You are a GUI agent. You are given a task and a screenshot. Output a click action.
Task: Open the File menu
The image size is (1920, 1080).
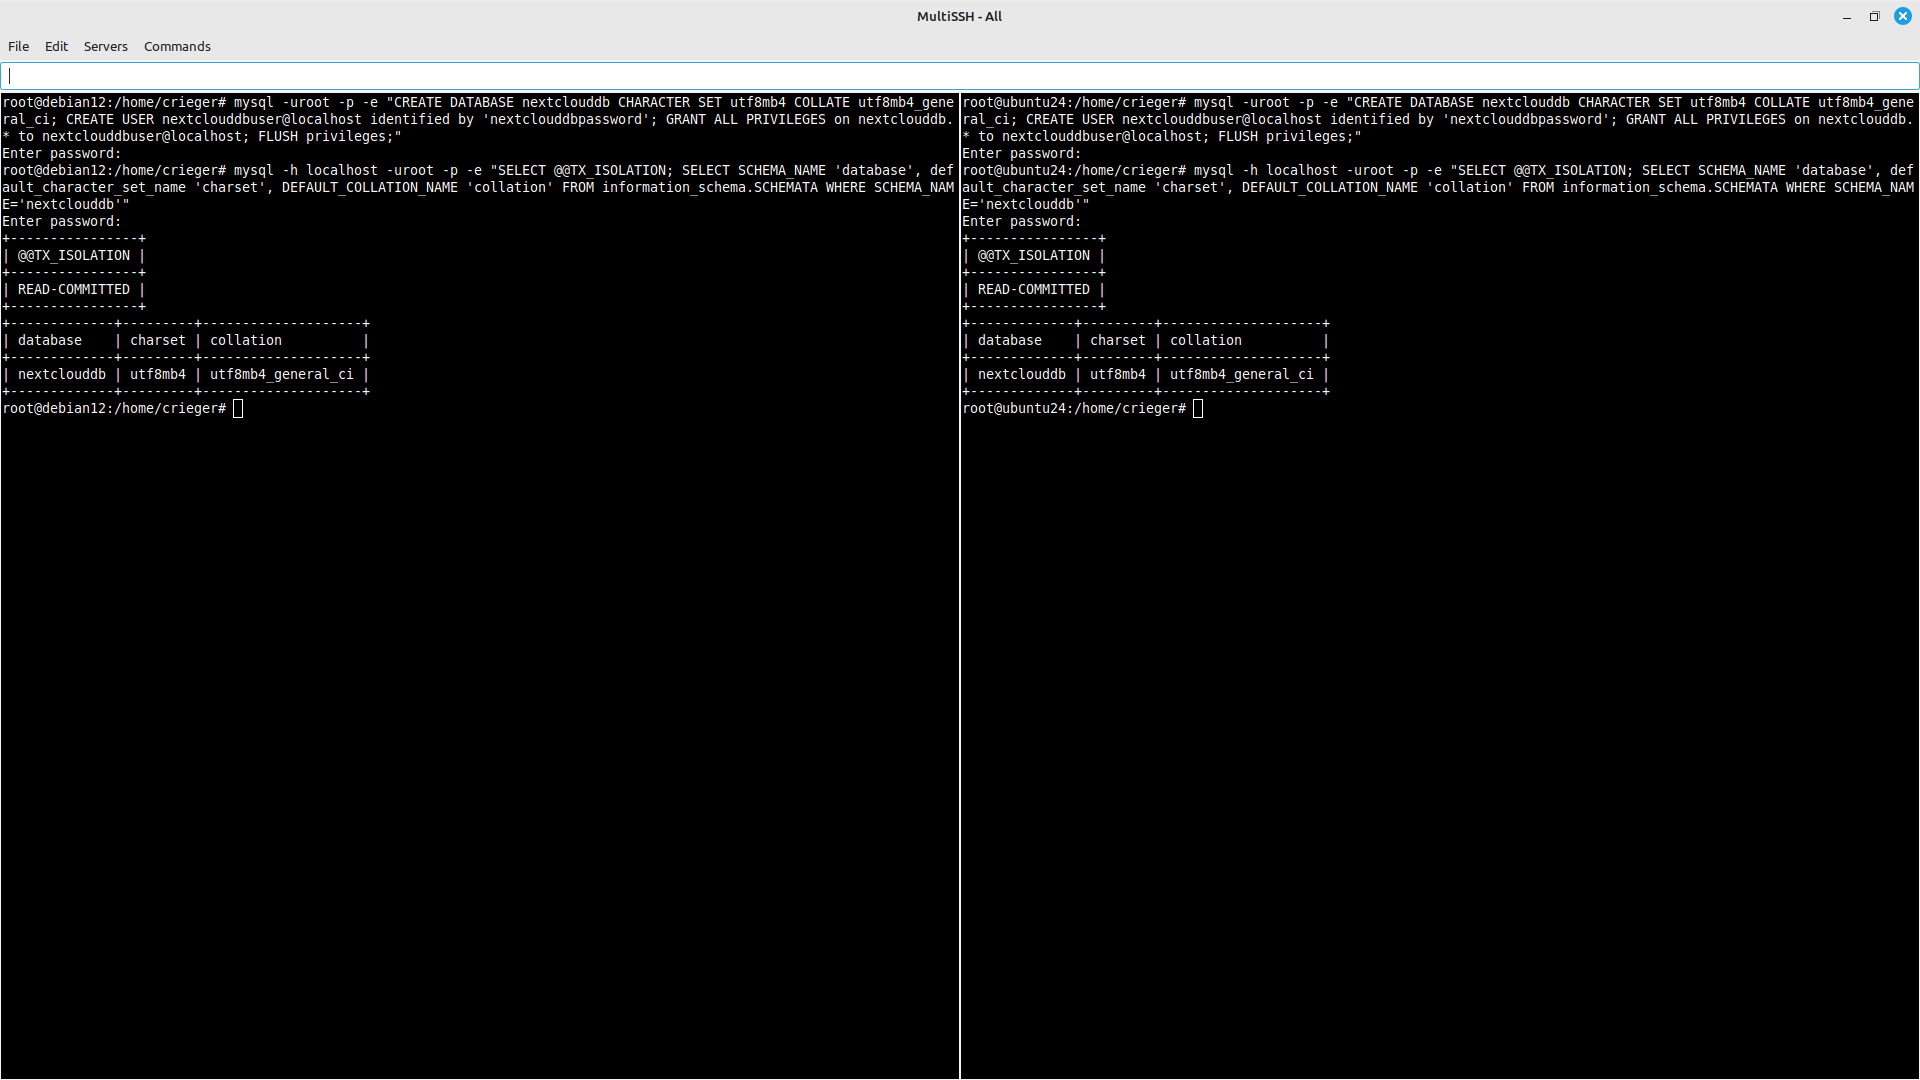pos(18,46)
